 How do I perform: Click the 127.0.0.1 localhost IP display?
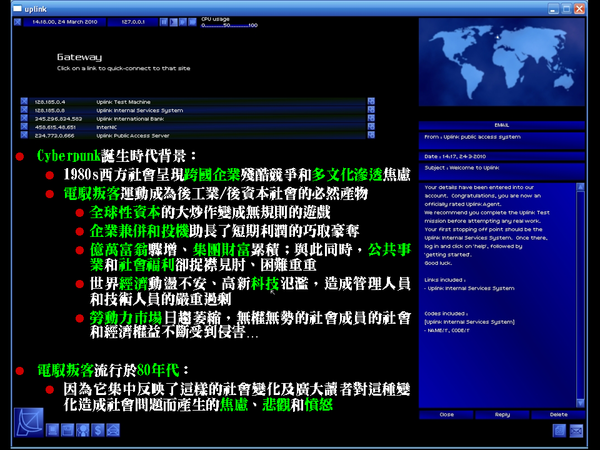pos(133,22)
